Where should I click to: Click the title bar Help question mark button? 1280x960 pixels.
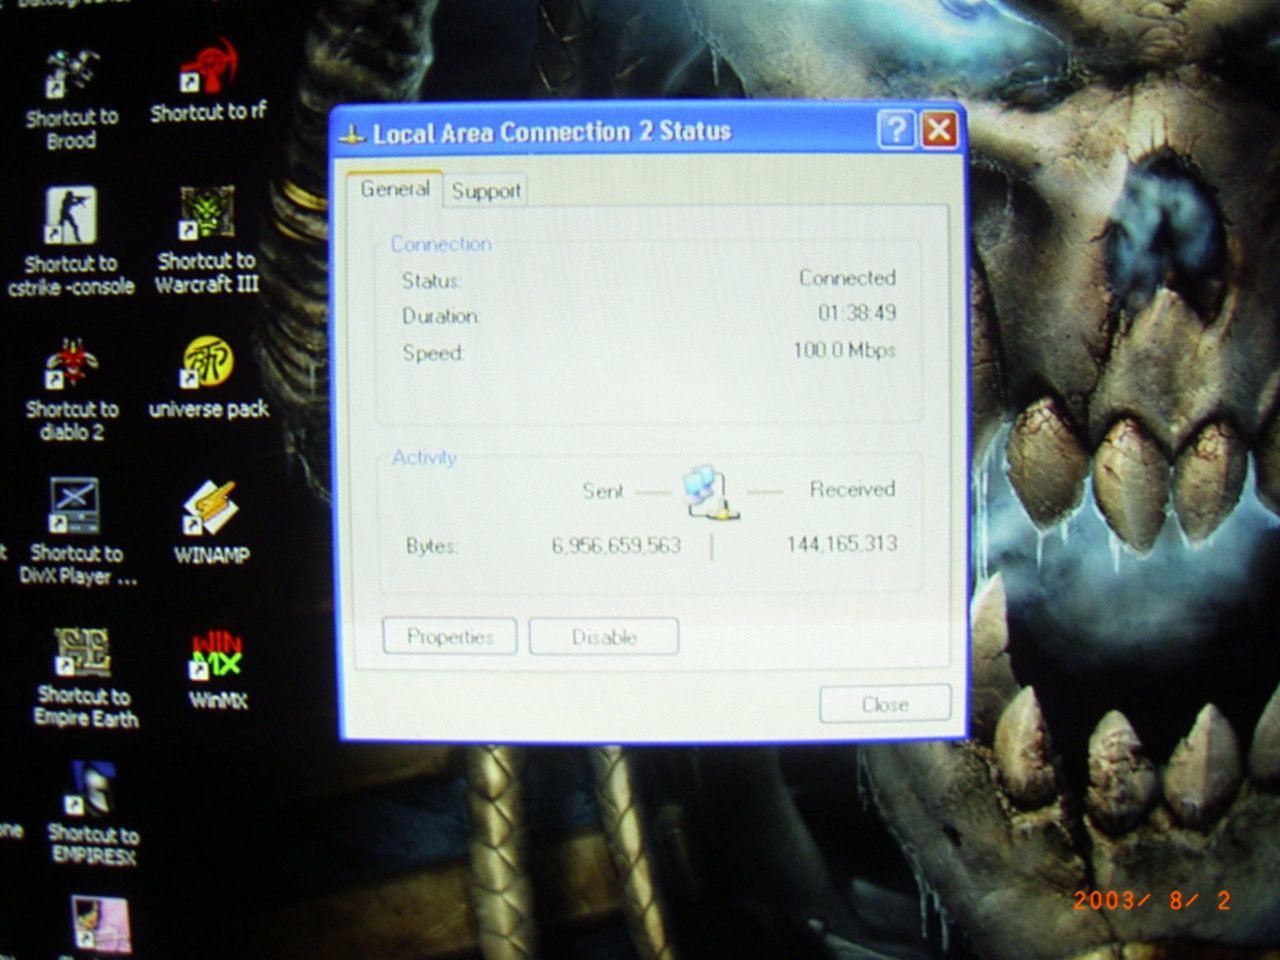point(897,129)
